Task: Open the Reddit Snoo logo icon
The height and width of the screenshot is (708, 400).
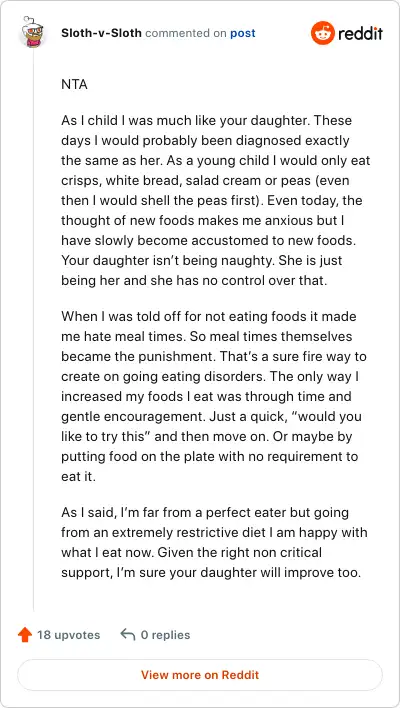Action: pos(323,33)
